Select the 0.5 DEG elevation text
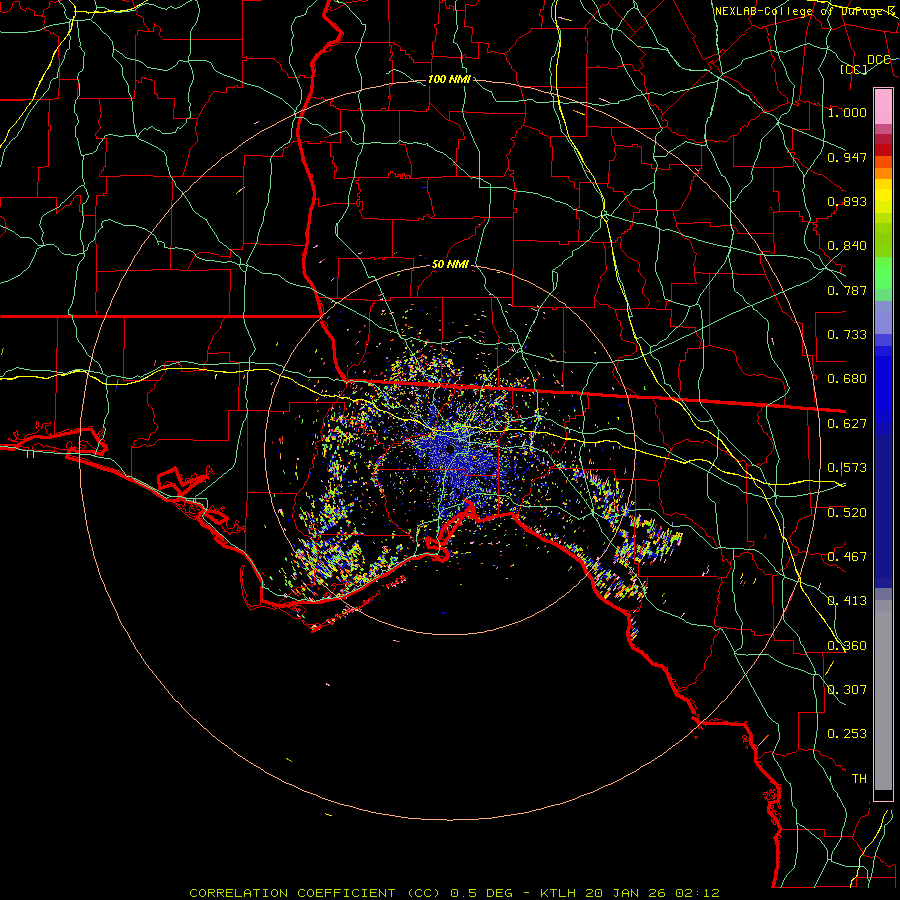Image resolution: width=900 pixels, height=900 pixels. click(x=482, y=893)
